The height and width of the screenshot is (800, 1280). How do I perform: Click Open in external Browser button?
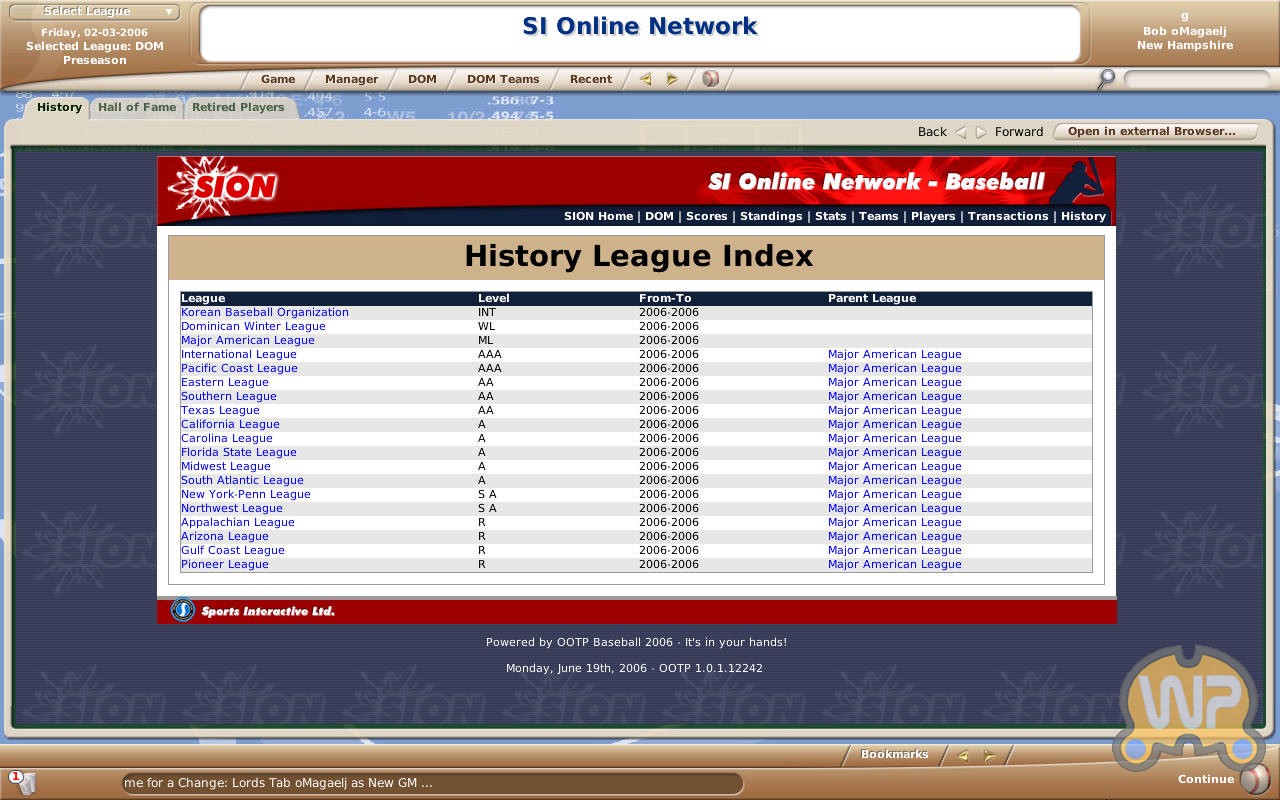click(x=1151, y=131)
